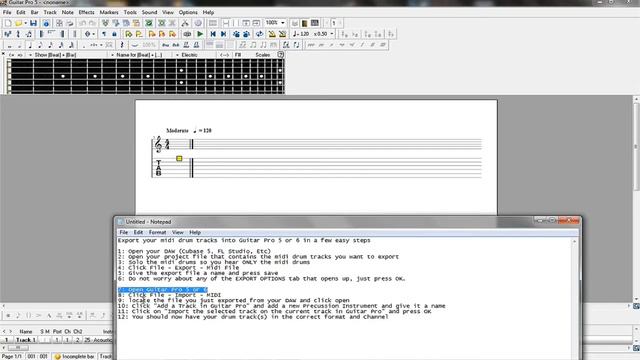Click the help icon beside Scales
640x360 pixels.
pos(280,55)
